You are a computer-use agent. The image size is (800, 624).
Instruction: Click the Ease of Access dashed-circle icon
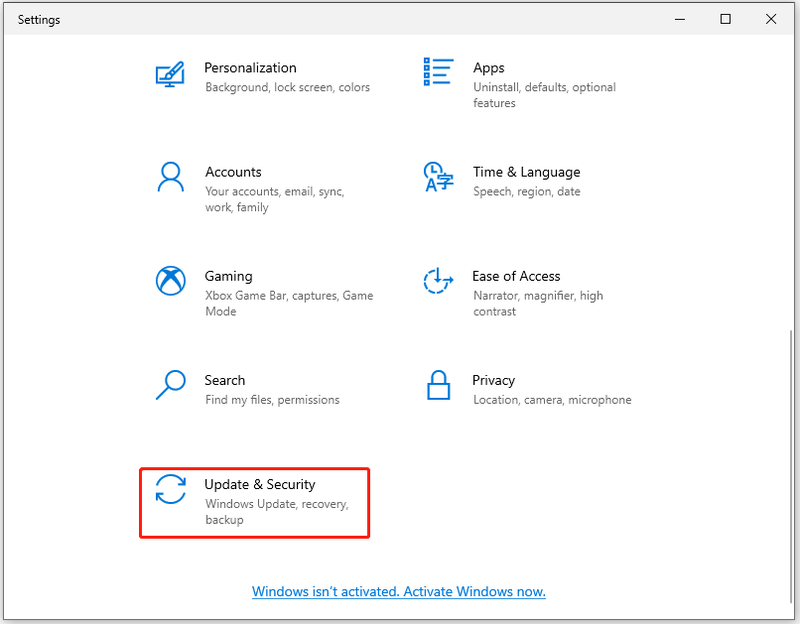coord(438,281)
